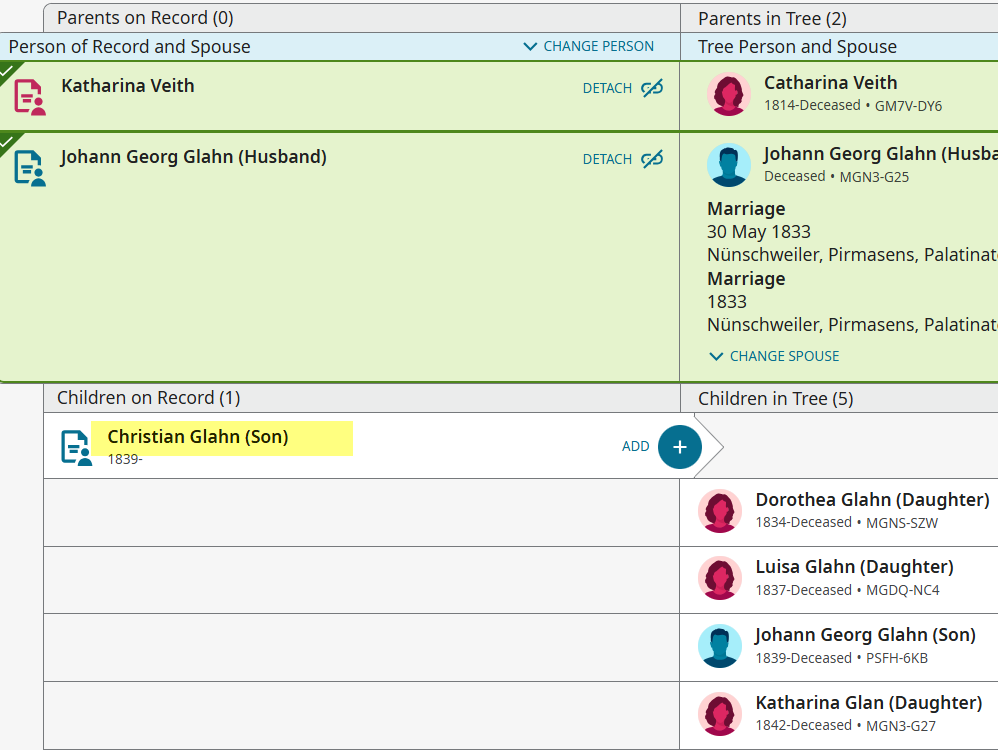
Task: Expand the CHANGE SPOUSE dropdown
Action: (775, 357)
